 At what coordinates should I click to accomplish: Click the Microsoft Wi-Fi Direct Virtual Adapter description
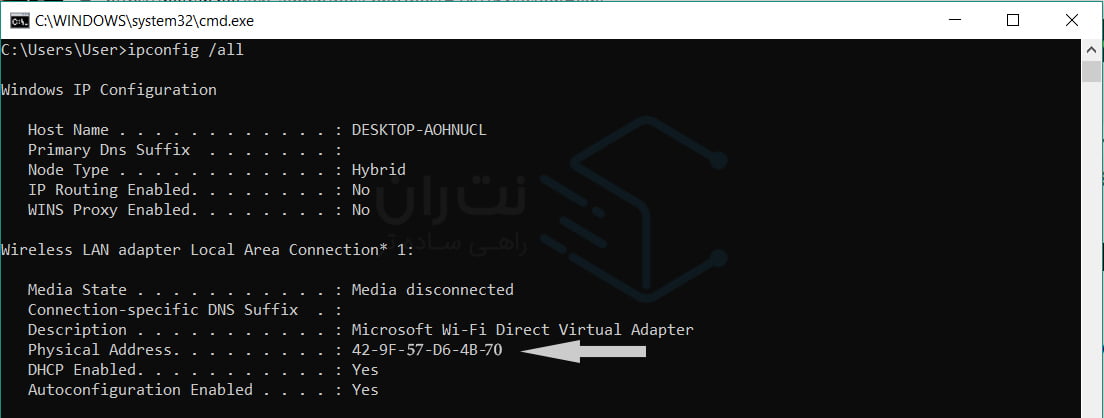[522, 330]
